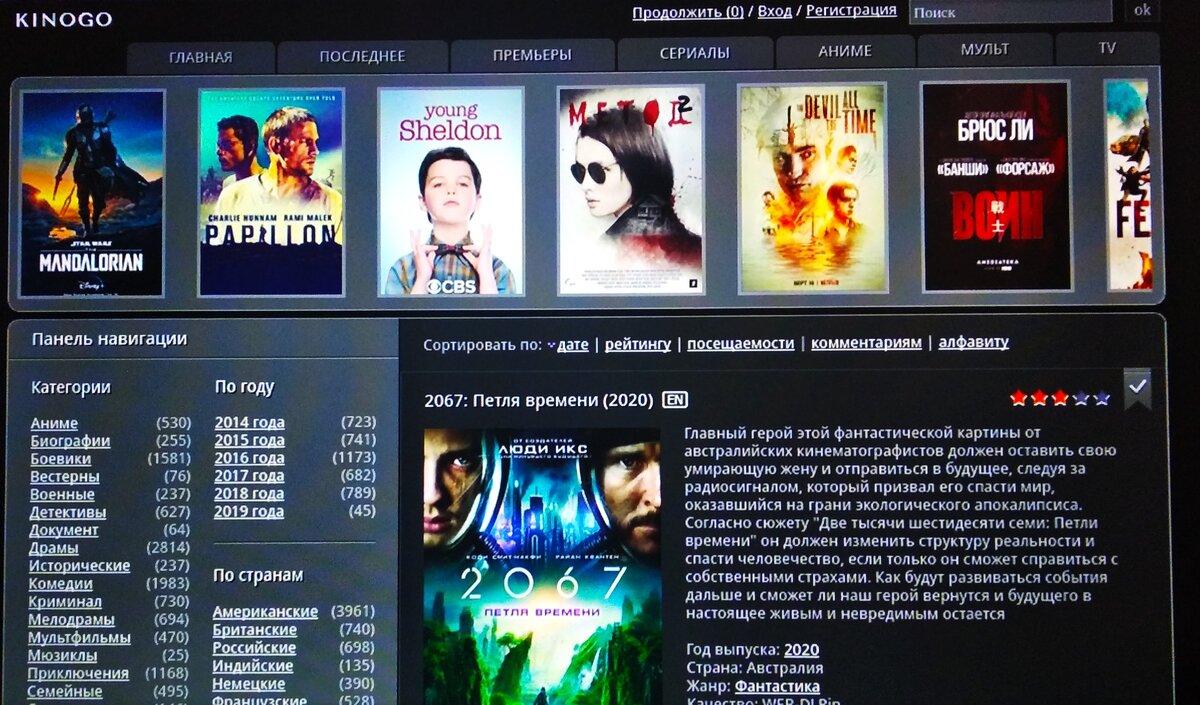Sort by дате
The width and height of the screenshot is (1200, 705).
point(572,345)
